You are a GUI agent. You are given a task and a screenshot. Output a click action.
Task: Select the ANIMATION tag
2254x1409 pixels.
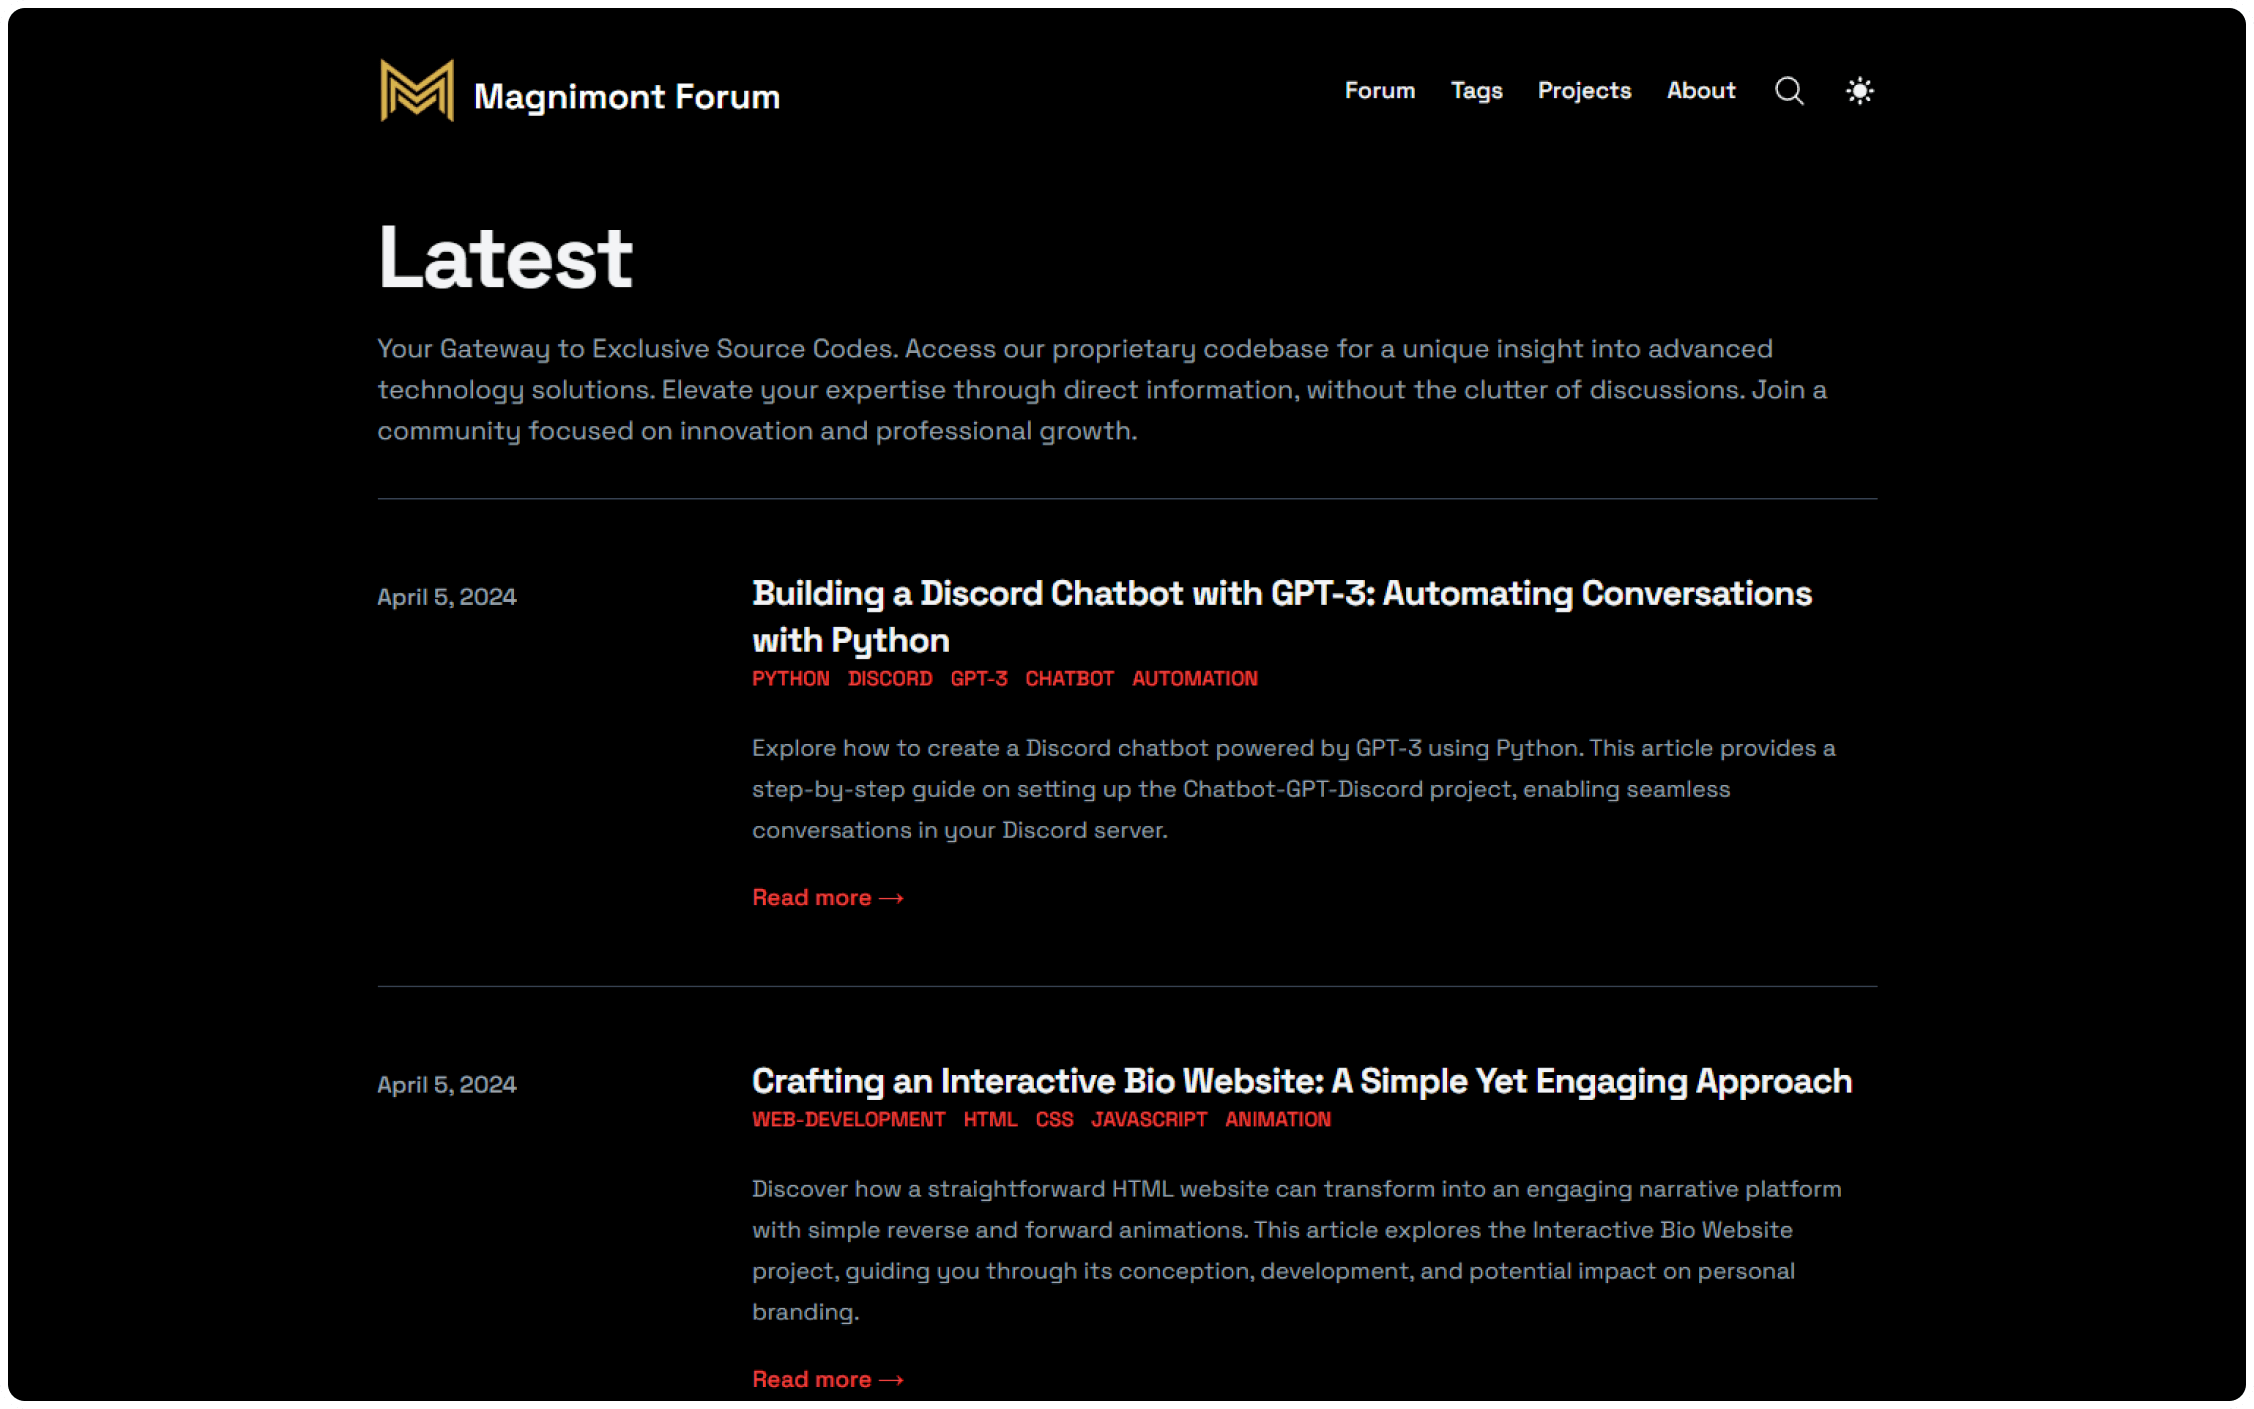tap(1278, 1120)
